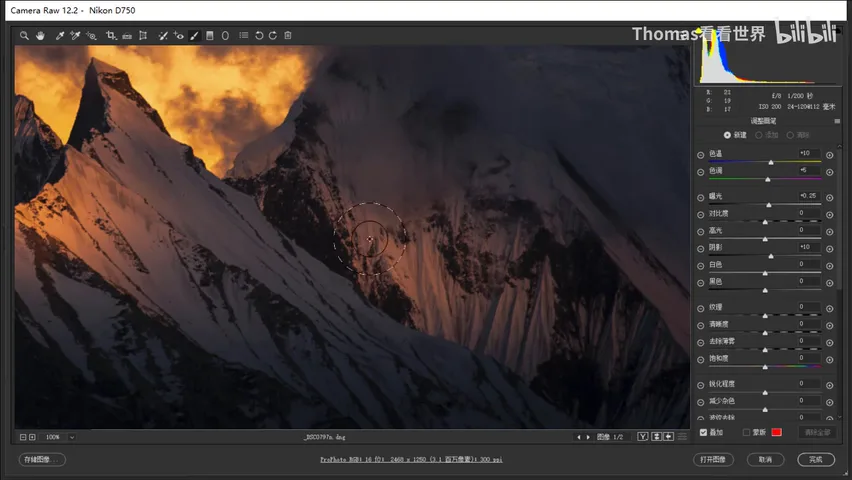
Task: Click the 色温 temperature slider handle
Action: pyautogui.click(x=770, y=162)
